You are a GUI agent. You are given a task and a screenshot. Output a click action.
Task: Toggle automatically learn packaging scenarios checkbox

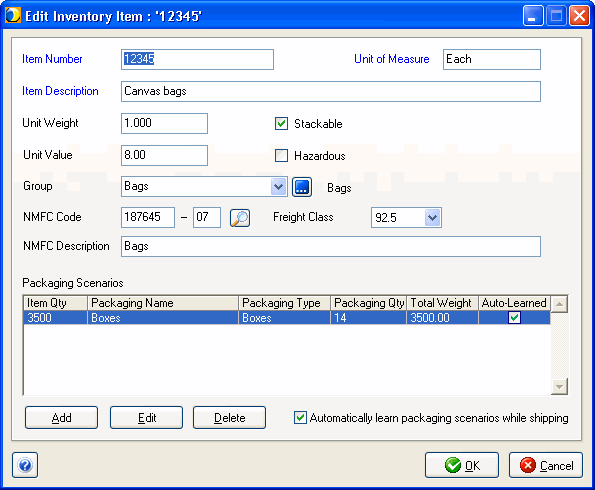[300, 418]
